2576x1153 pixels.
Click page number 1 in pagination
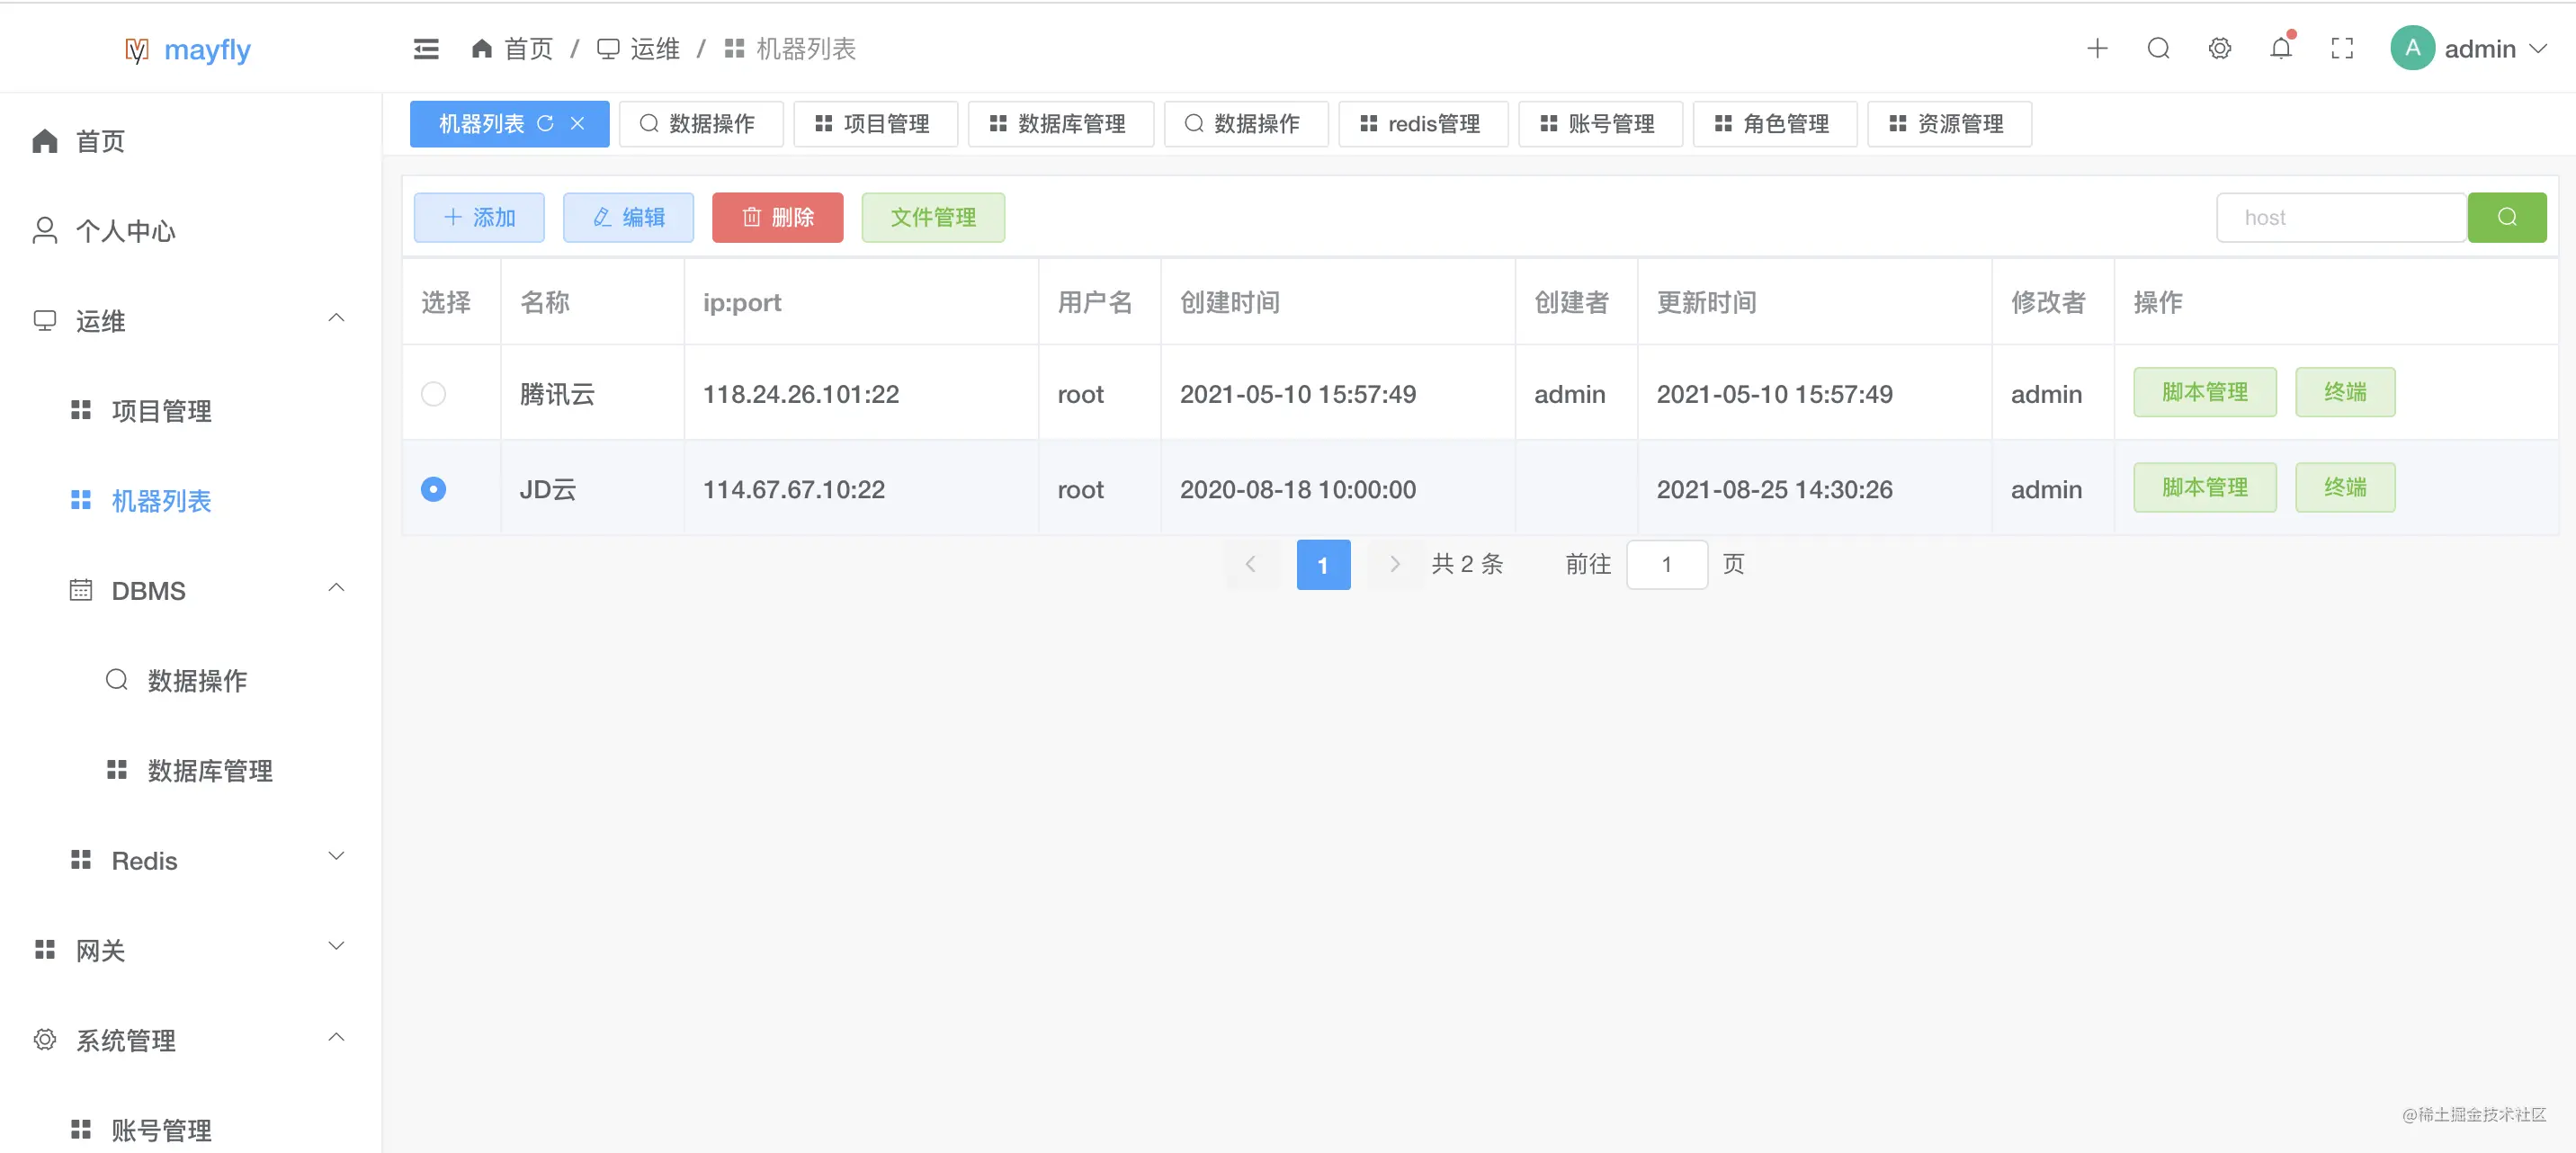1323,565
